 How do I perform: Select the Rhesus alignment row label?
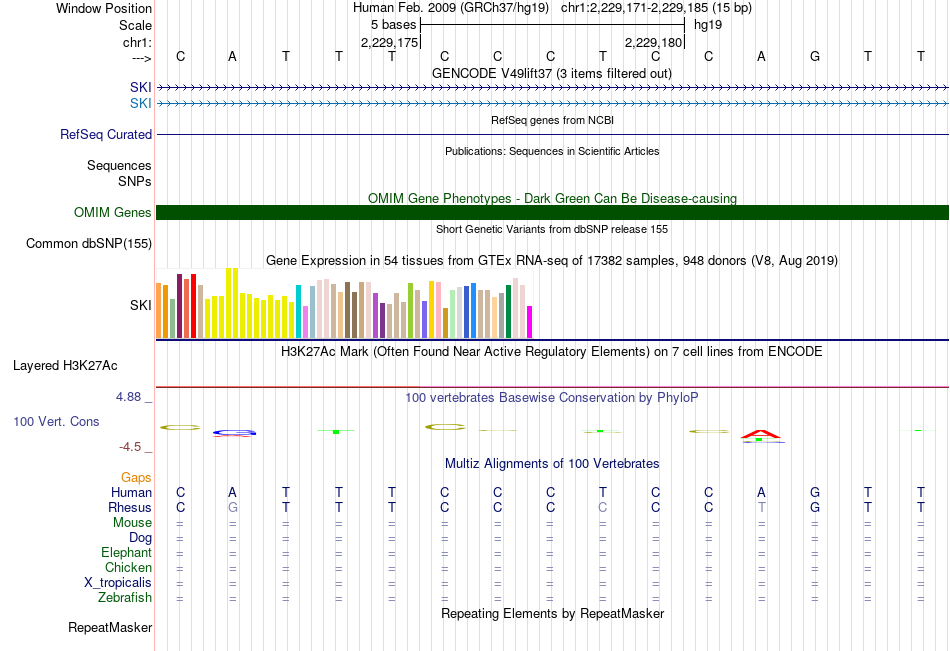pos(130,507)
